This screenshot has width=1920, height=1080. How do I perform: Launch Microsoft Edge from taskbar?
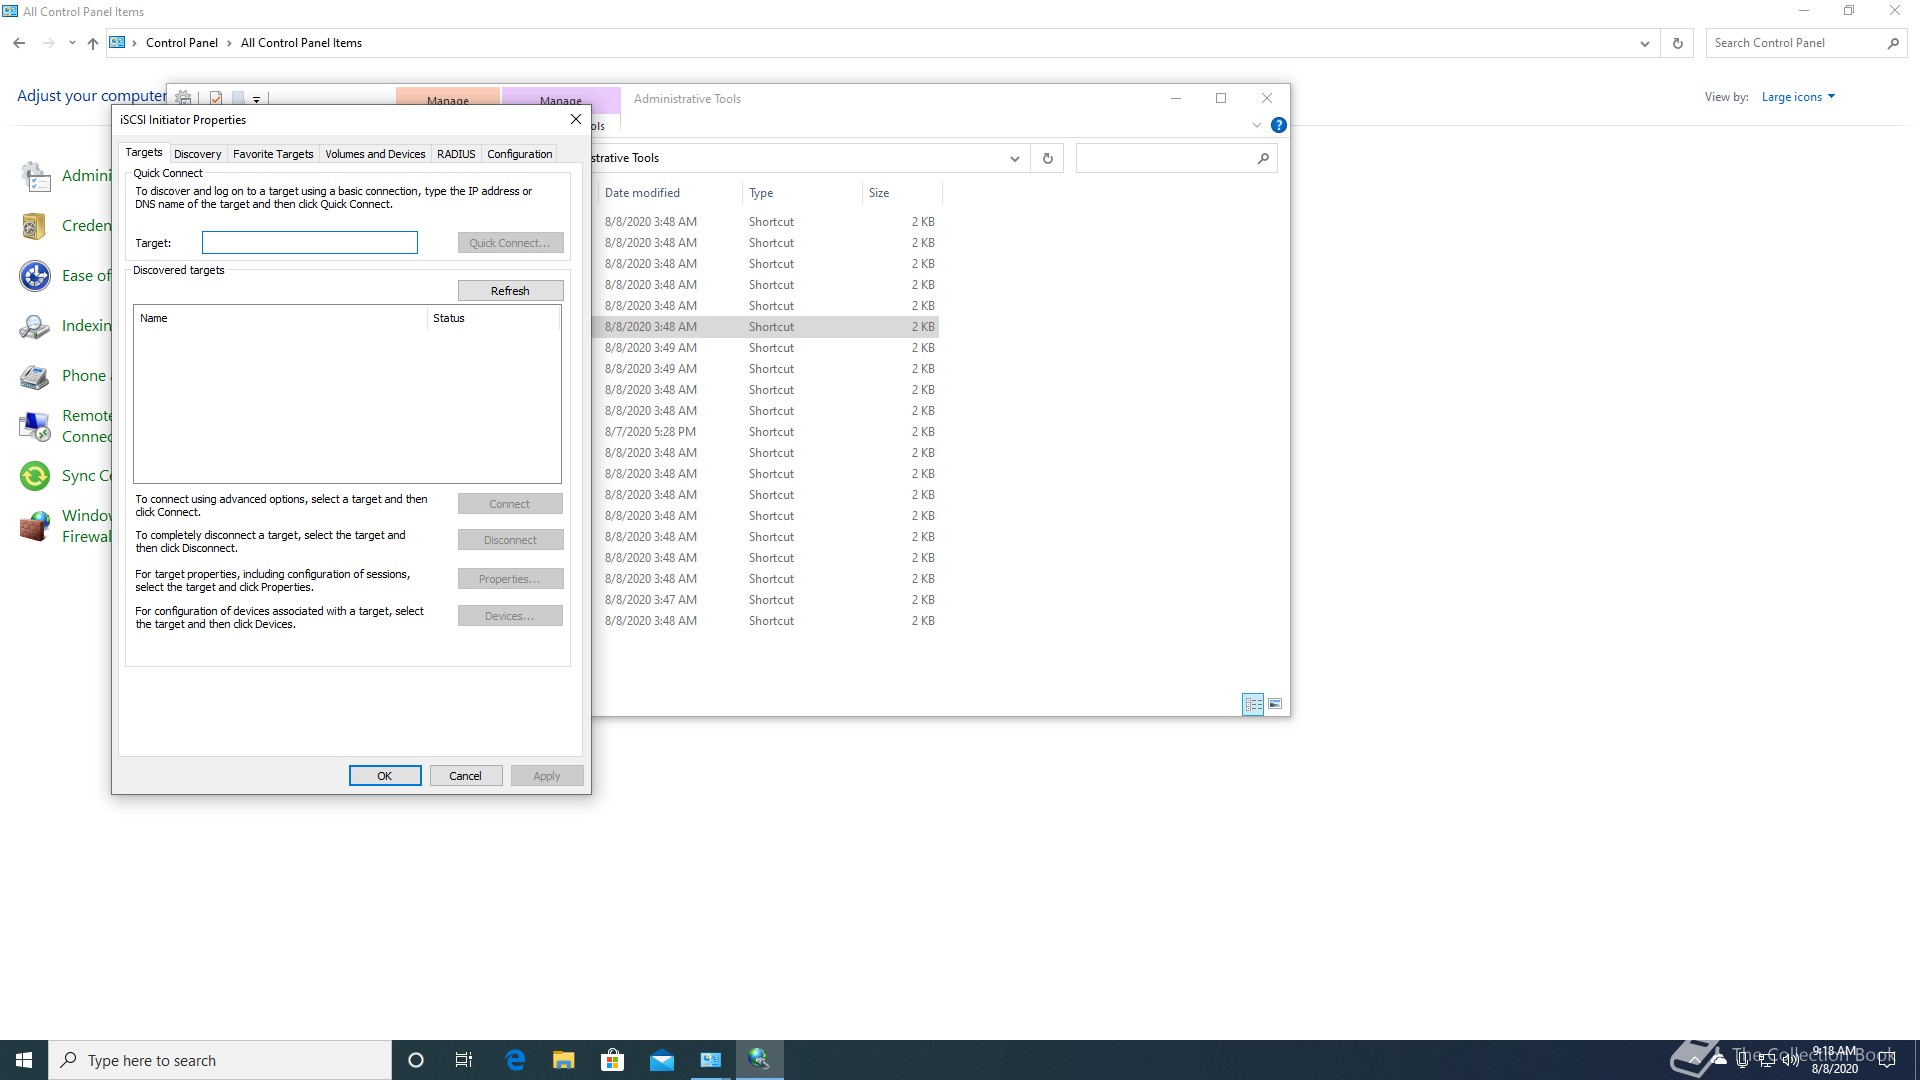click(515, 1060)
